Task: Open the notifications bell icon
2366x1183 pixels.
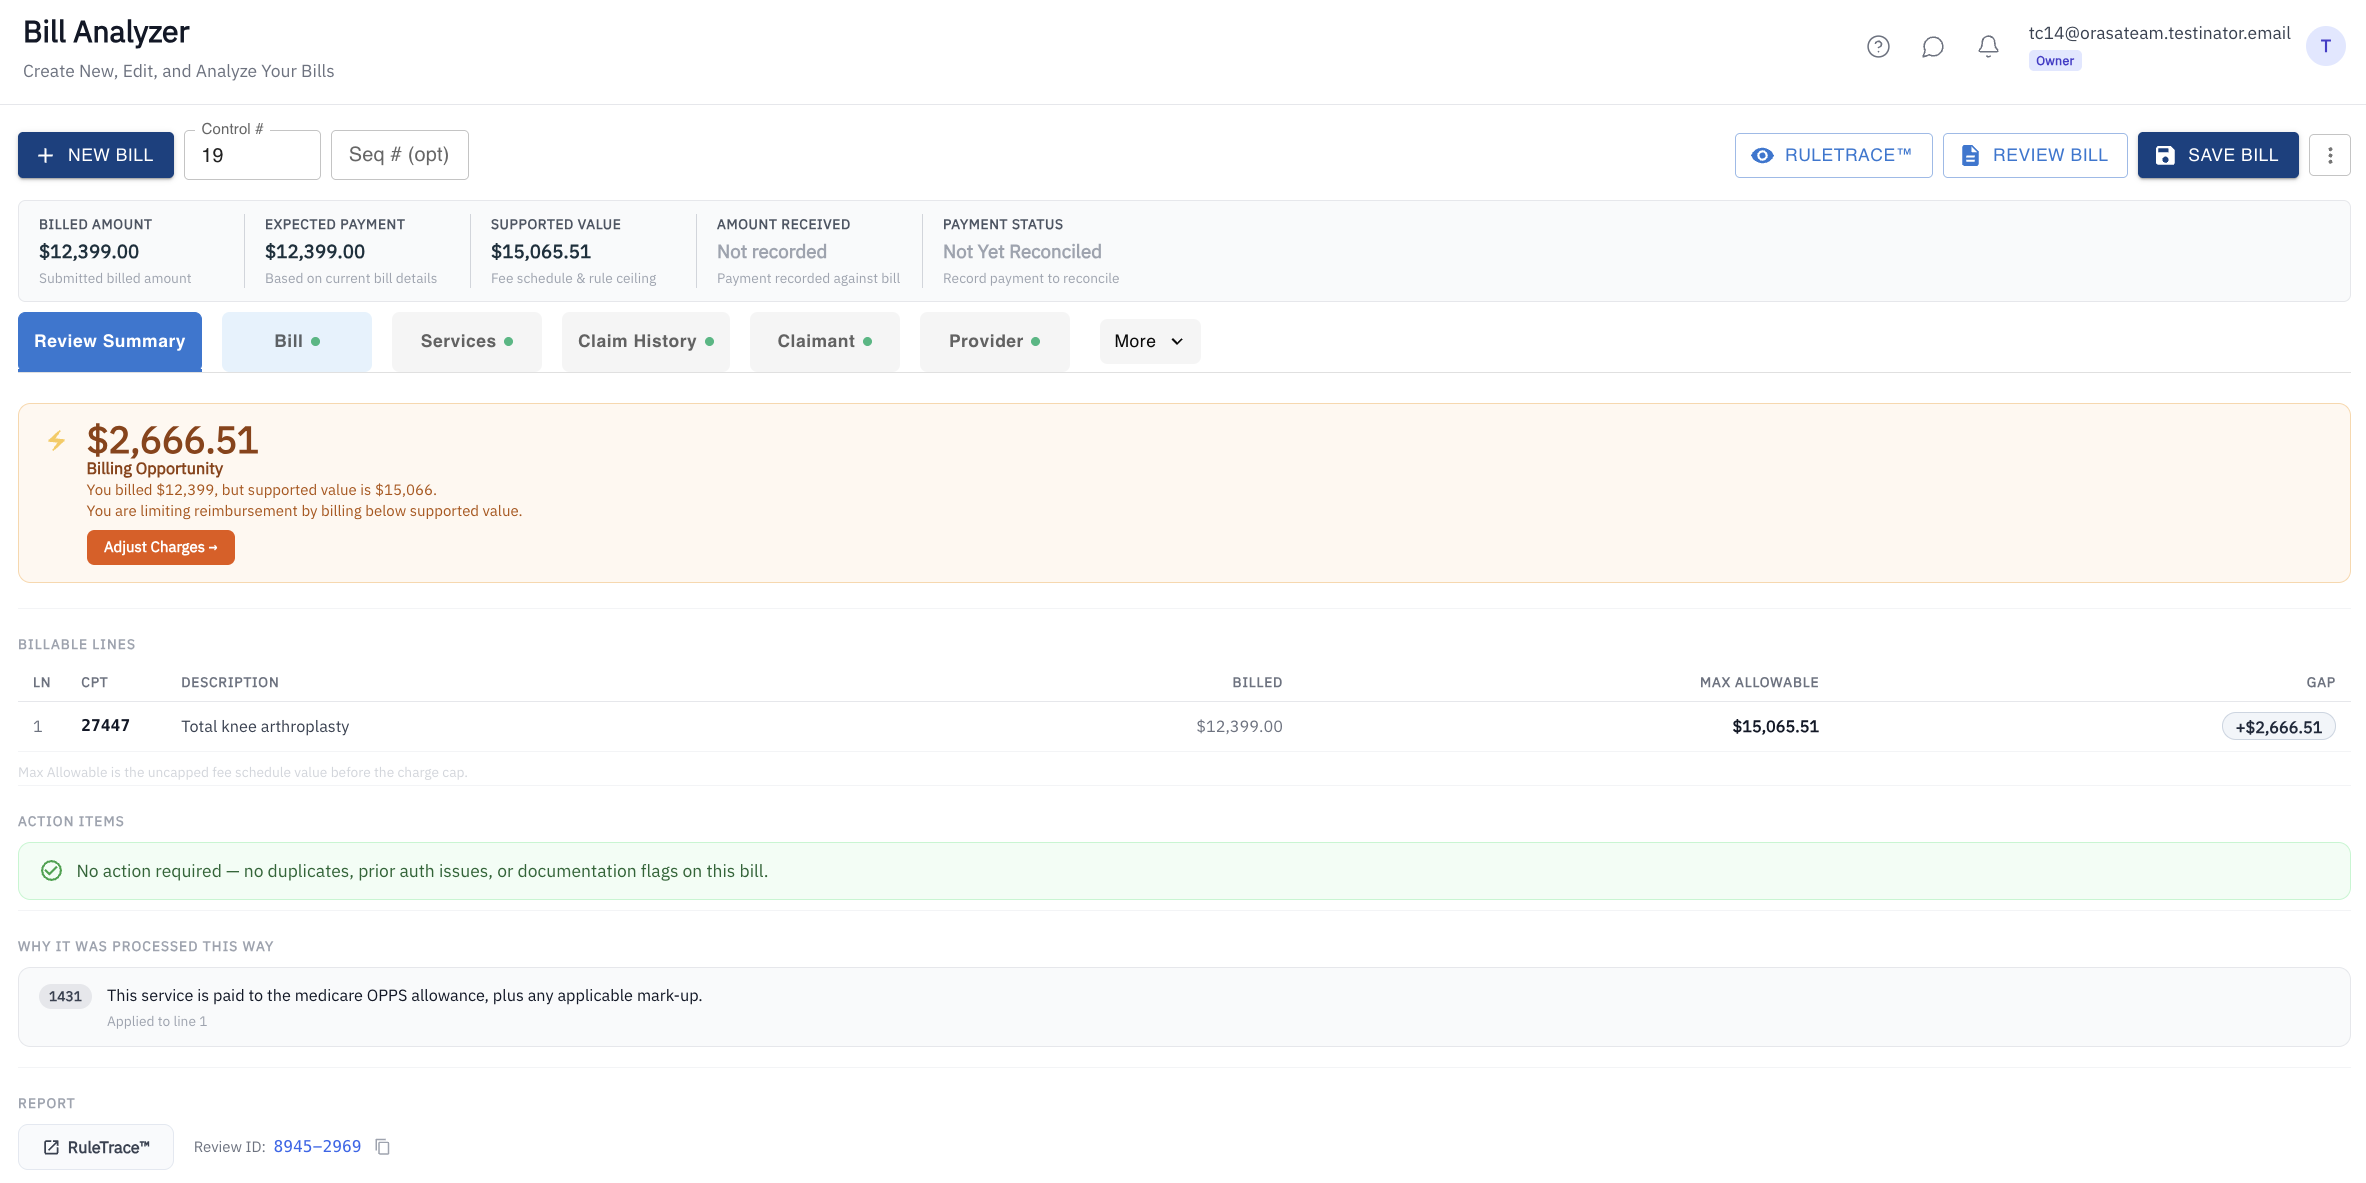Action: coord(1988,46)
